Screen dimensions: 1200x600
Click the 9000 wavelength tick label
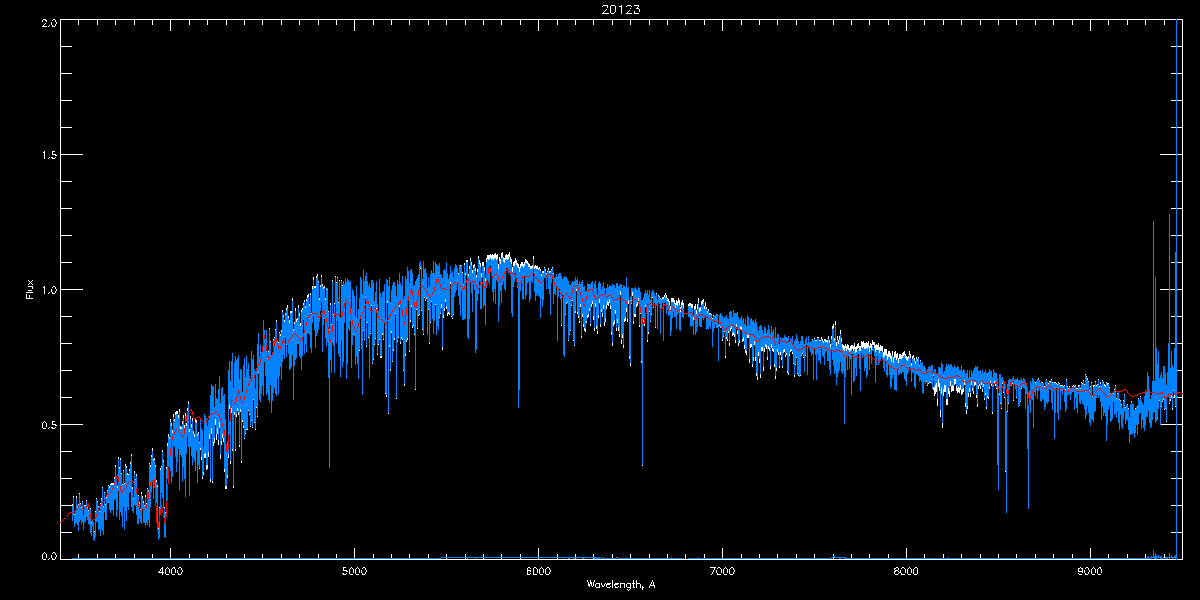(x=1090, y=571)
